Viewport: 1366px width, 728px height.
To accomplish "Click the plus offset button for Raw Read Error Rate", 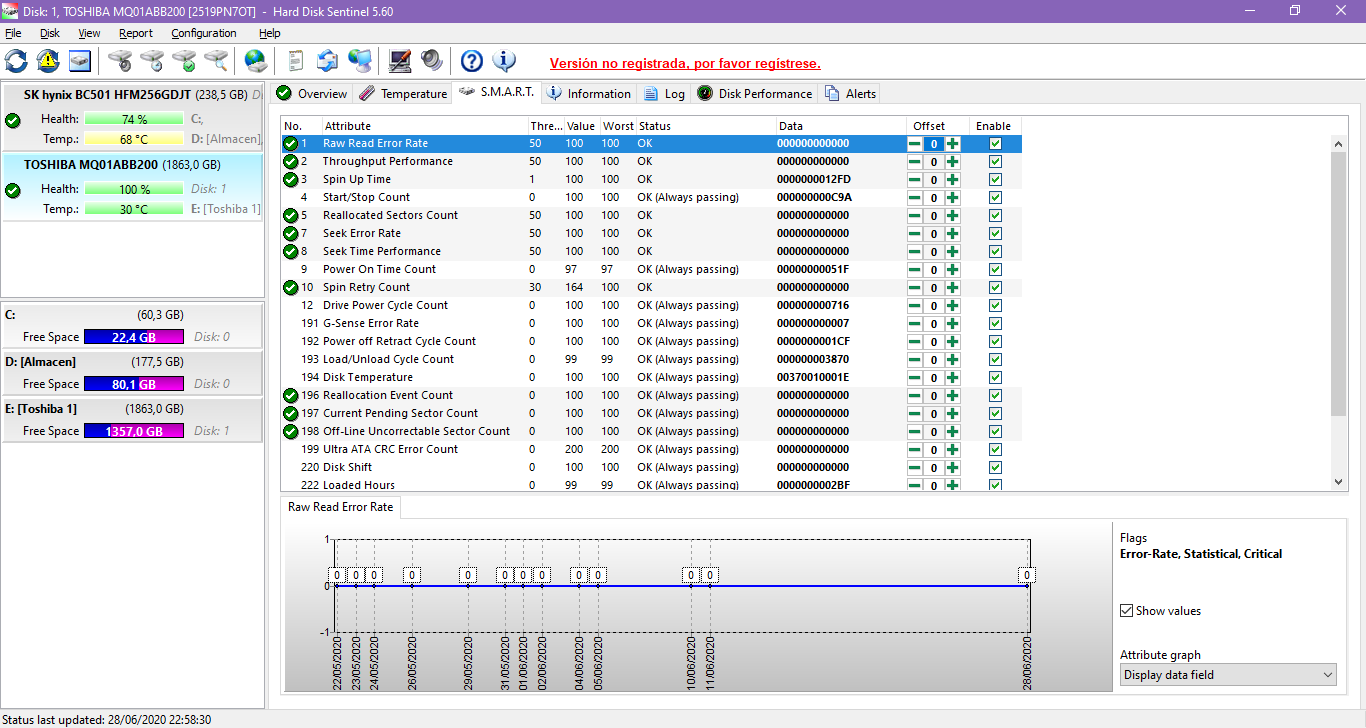I will tap(952, 144).
